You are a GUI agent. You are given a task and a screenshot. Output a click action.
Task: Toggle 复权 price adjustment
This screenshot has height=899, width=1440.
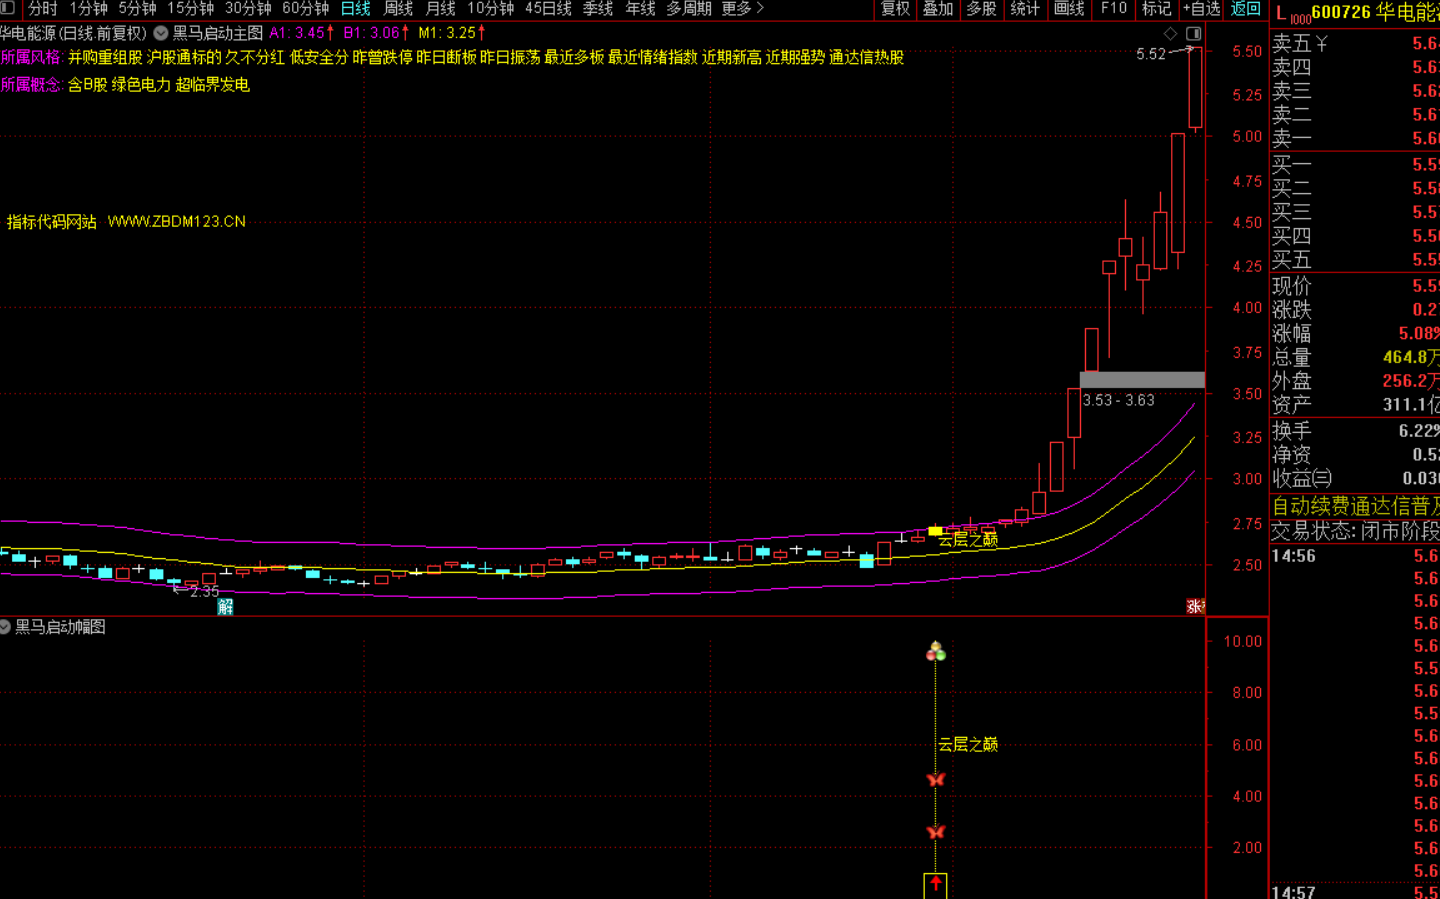[895, 9]
